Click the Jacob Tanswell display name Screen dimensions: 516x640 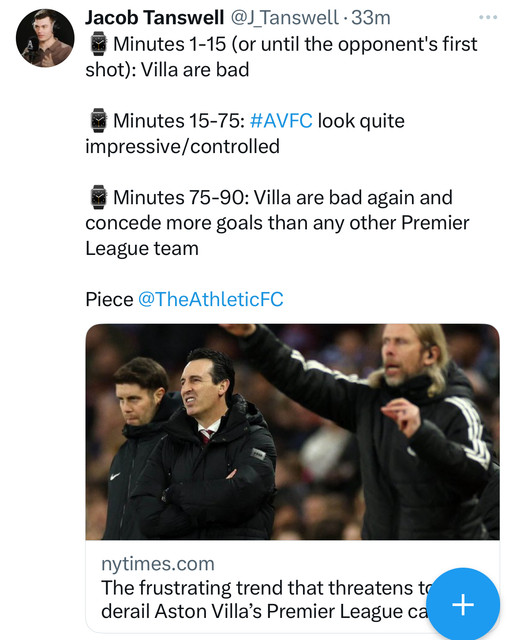point(155,18)
